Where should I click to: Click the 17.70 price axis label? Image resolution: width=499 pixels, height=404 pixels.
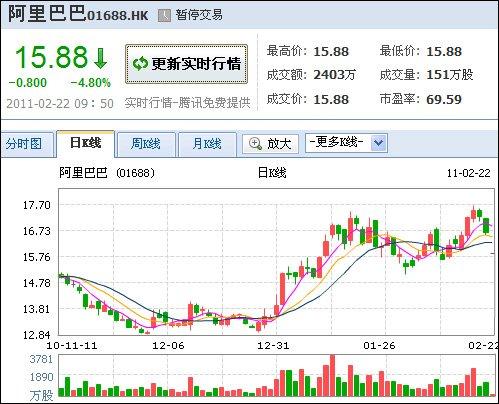[37, 205]
